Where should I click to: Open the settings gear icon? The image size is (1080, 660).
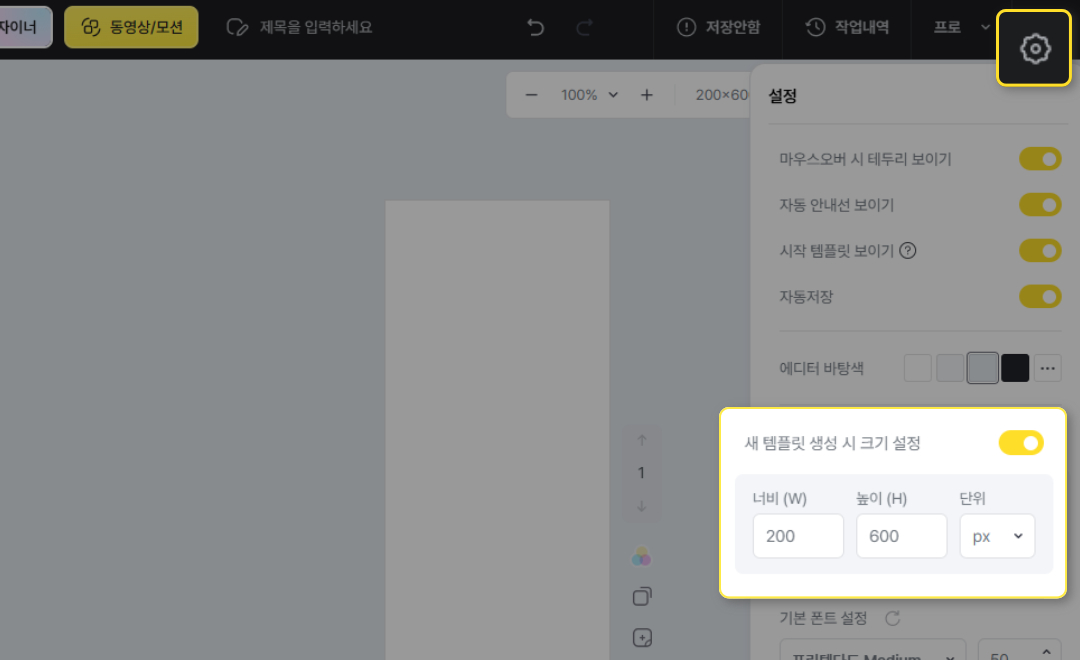(1035, 48)
